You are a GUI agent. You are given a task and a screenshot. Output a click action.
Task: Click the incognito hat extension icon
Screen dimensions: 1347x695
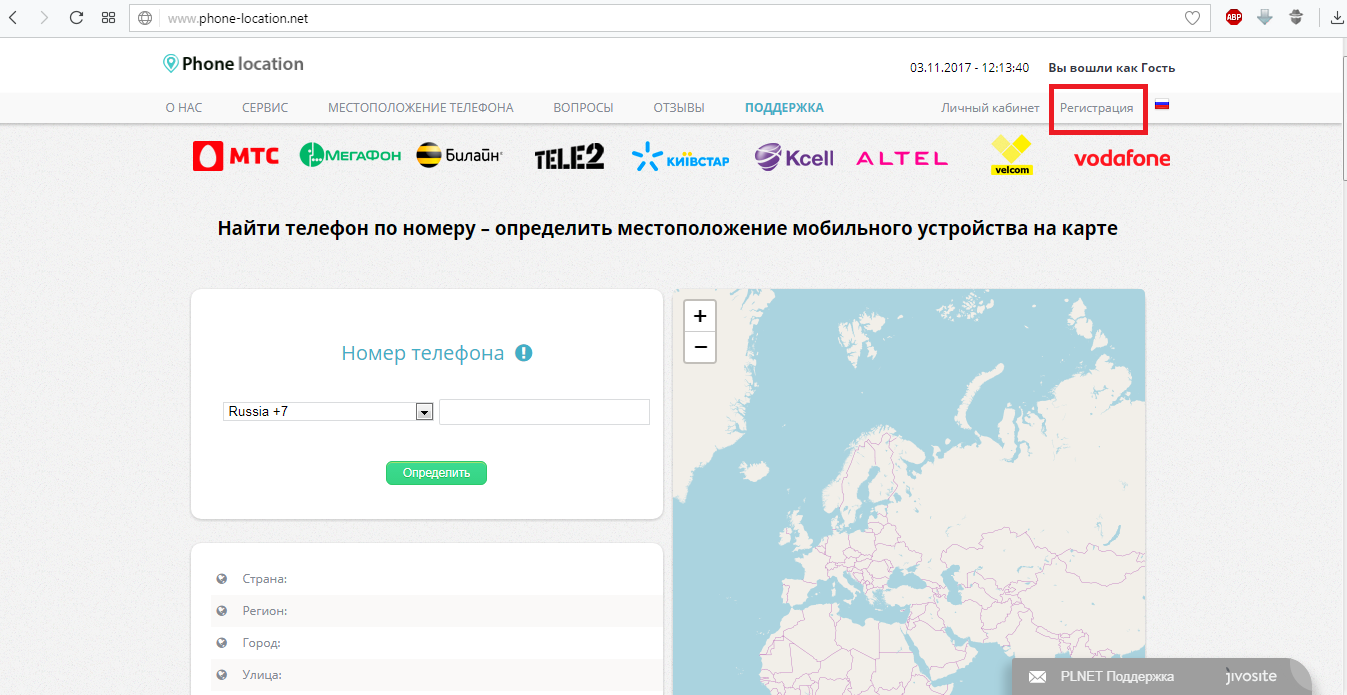coord(1296,17)
